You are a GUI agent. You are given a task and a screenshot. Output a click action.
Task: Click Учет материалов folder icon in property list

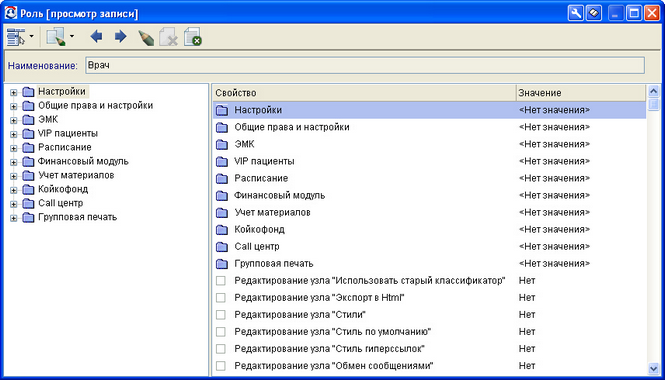222,212
